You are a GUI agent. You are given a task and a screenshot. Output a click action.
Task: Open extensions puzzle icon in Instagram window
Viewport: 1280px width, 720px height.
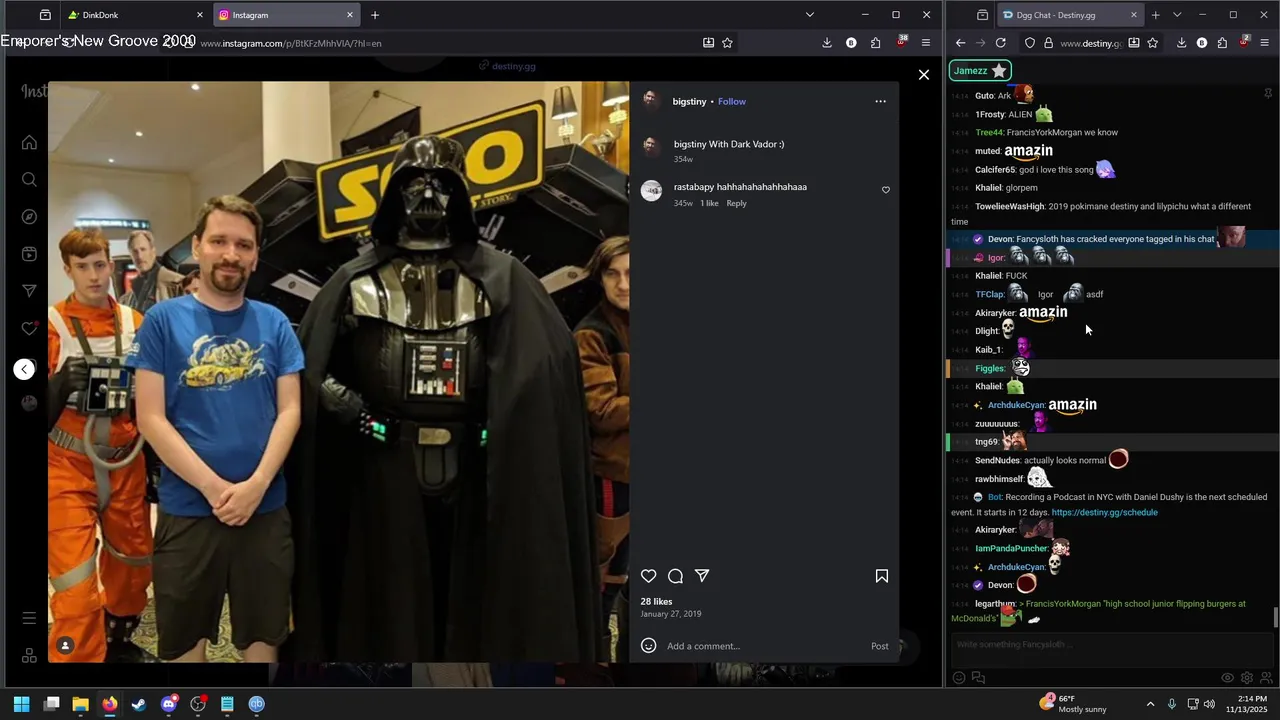[875, 43]
